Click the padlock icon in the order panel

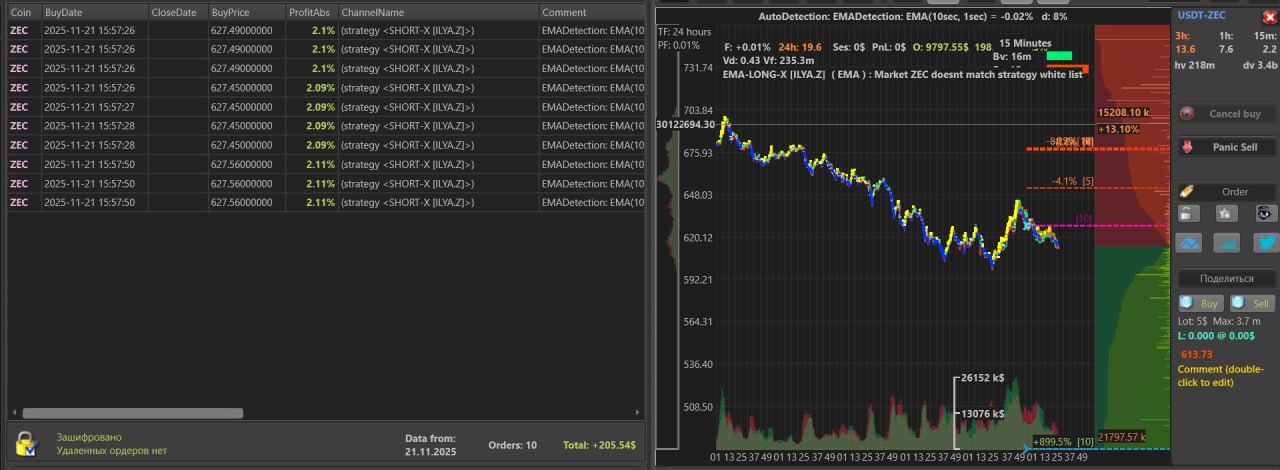coord(1187,213)
